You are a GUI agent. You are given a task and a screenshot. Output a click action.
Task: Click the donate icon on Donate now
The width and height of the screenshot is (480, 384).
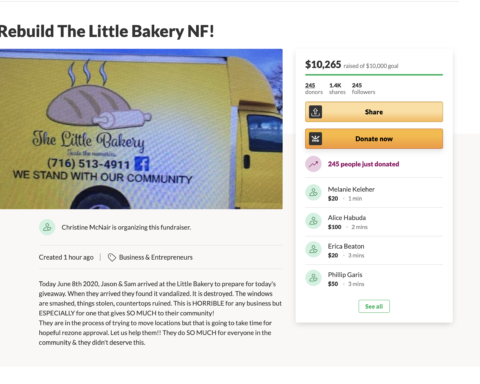coord(315,139)
